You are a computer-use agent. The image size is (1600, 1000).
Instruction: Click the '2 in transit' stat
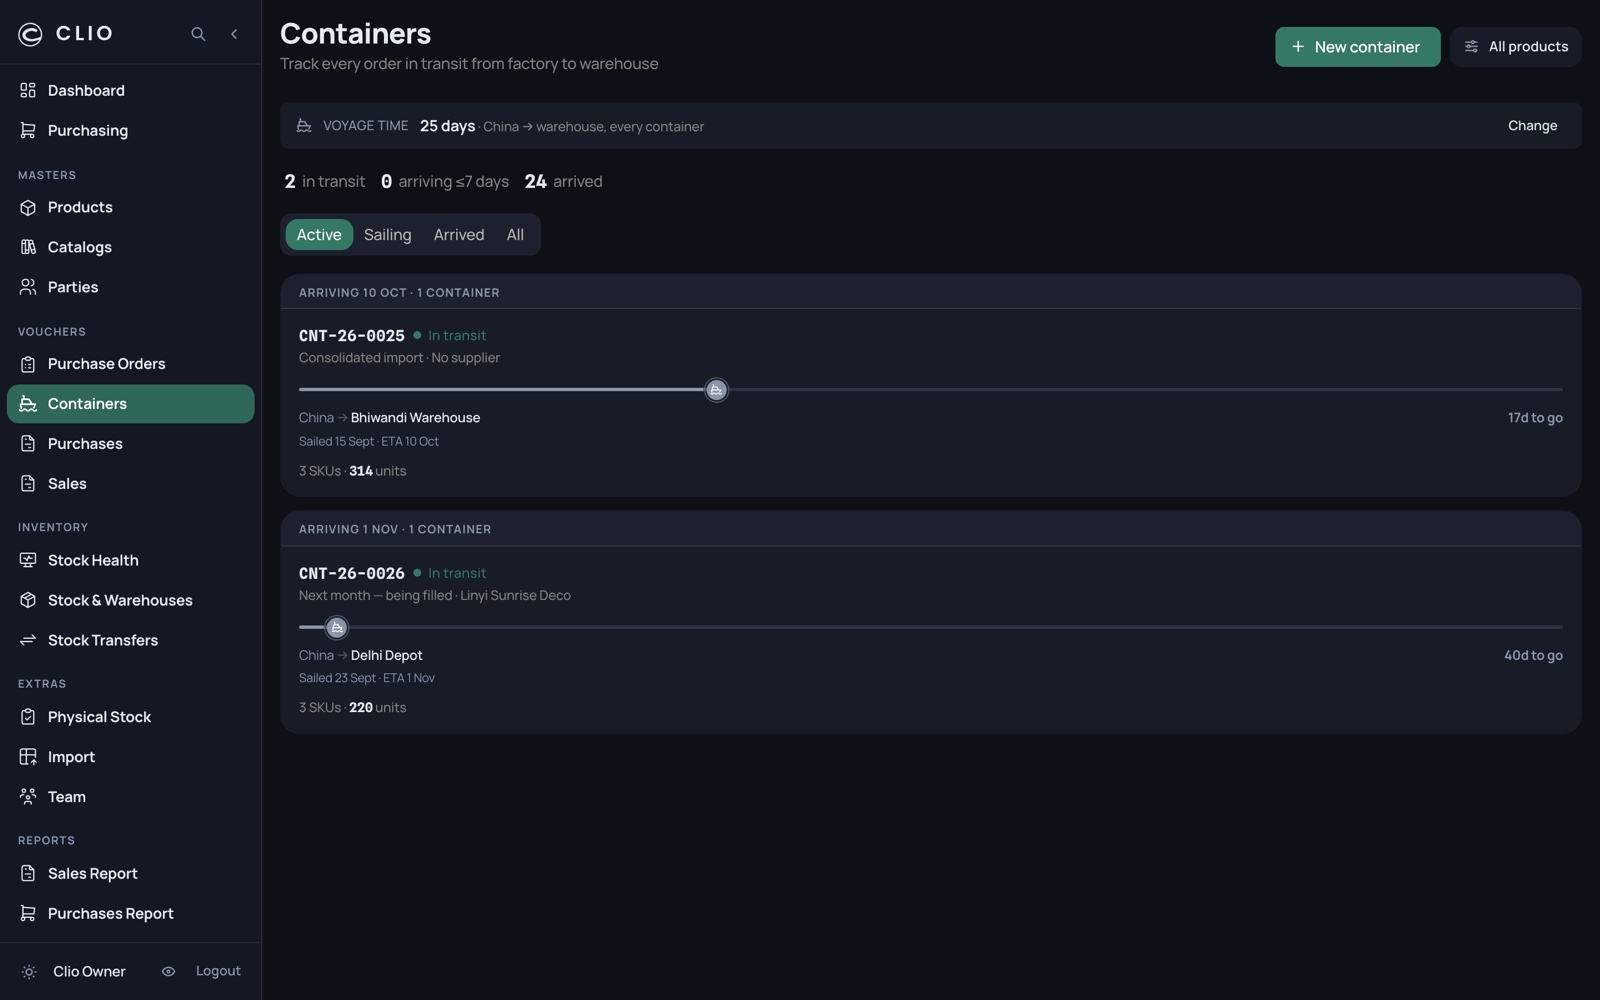tap(325, 182)
